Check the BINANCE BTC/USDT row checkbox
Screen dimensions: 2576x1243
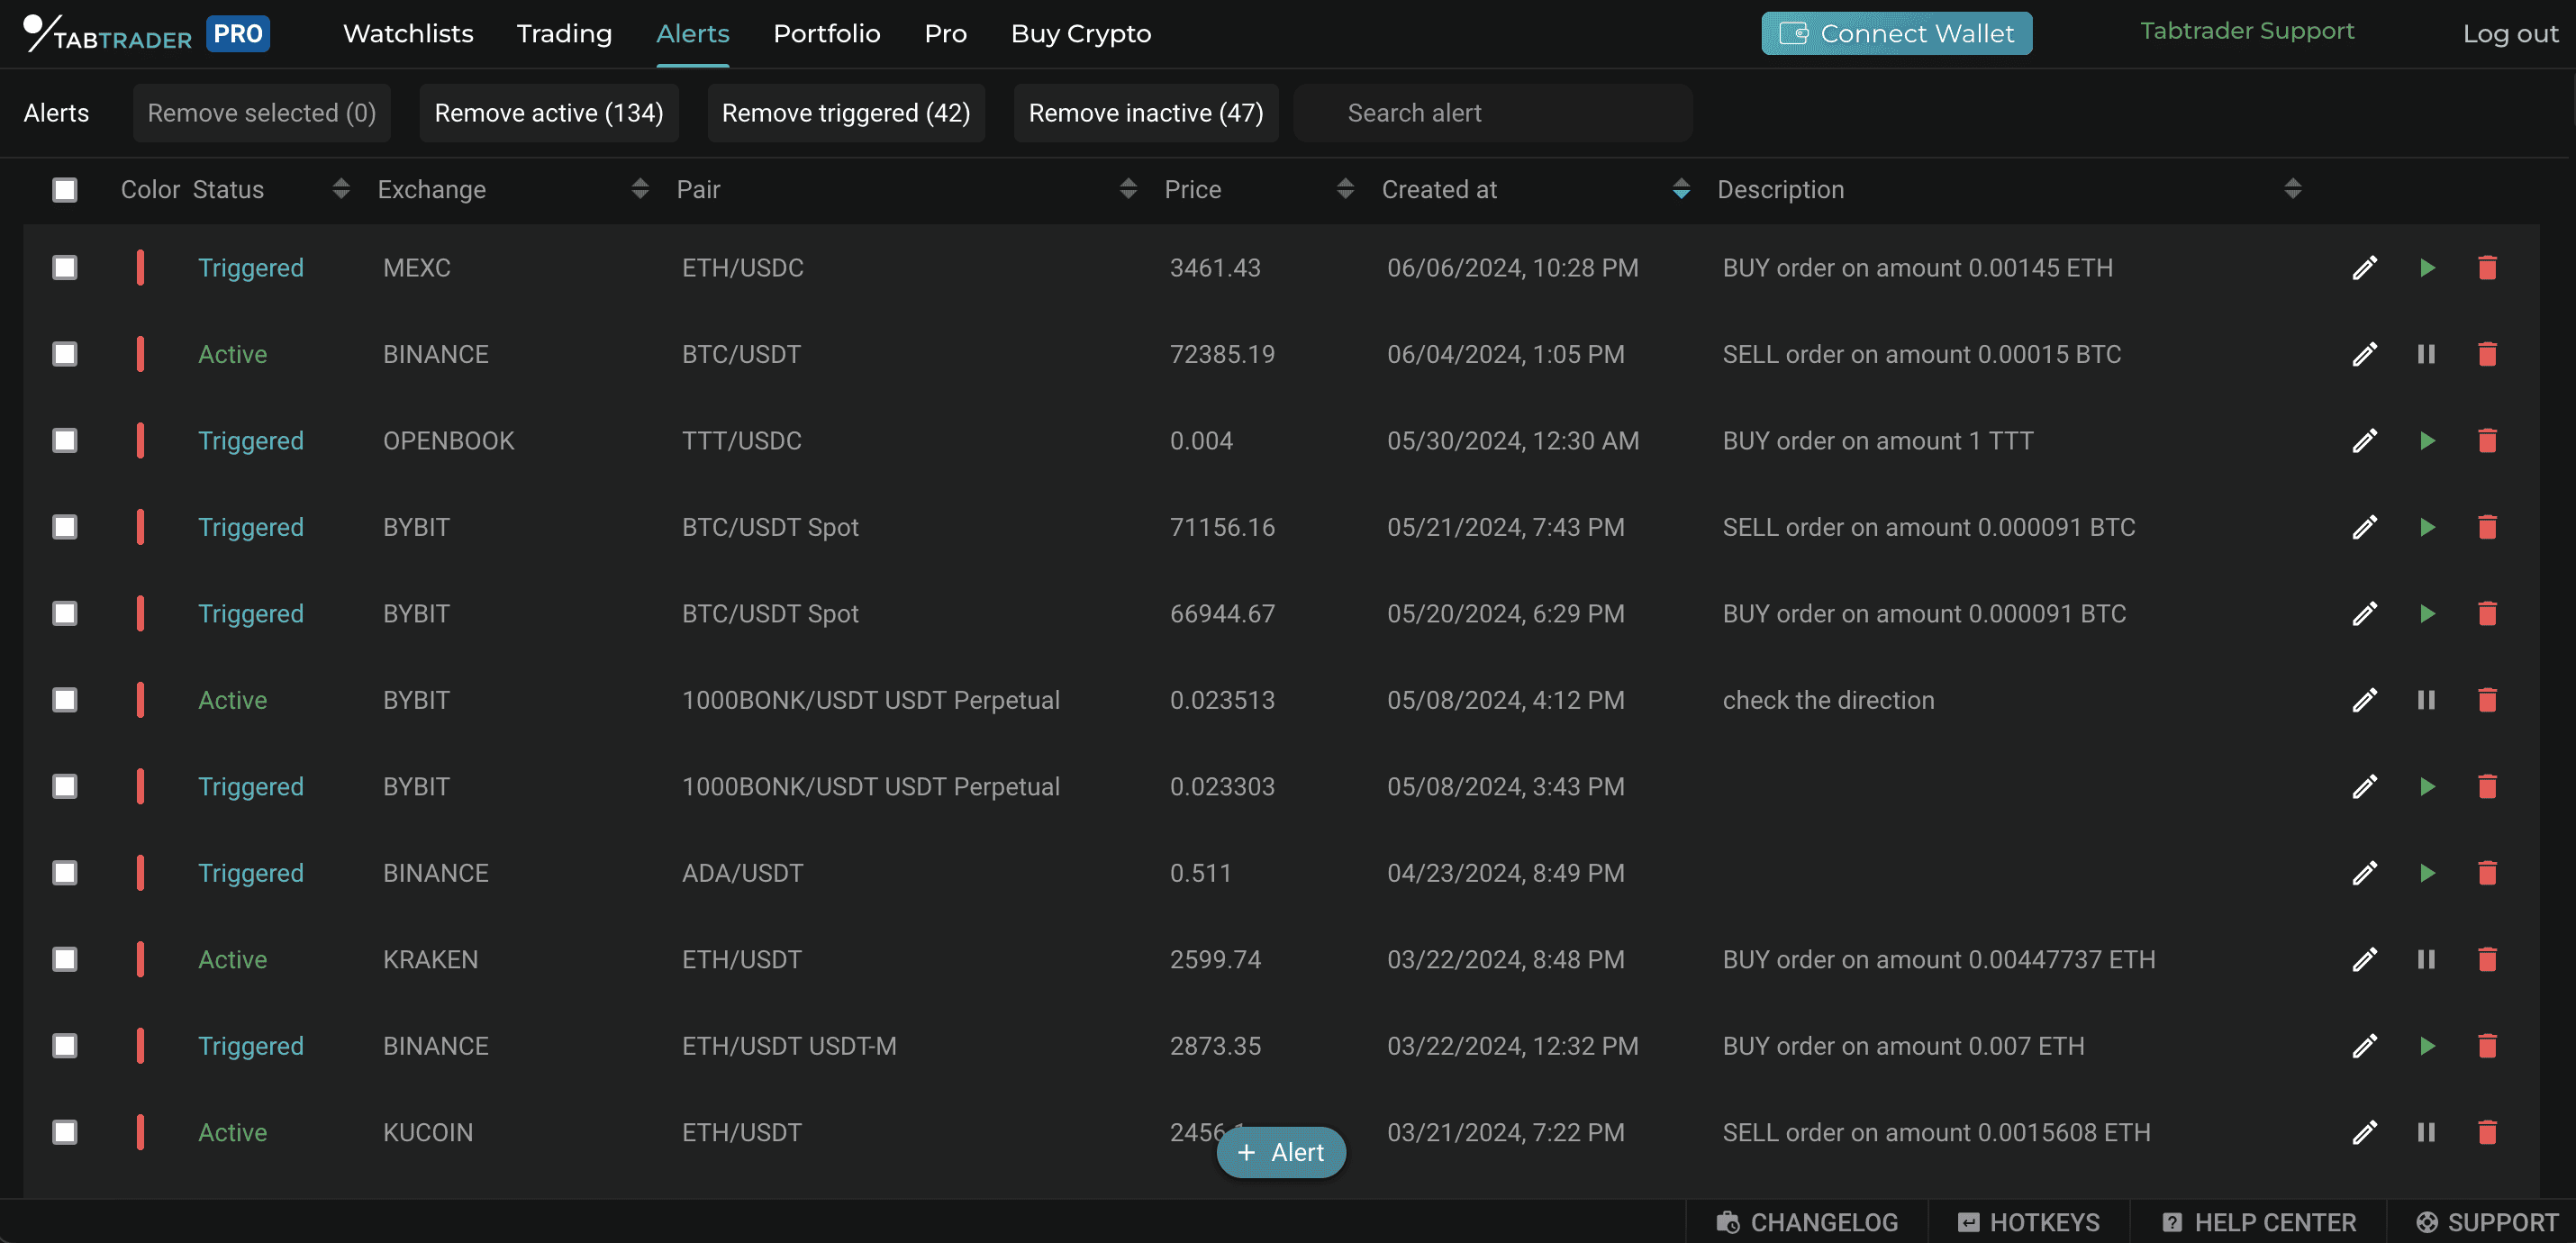65,354
